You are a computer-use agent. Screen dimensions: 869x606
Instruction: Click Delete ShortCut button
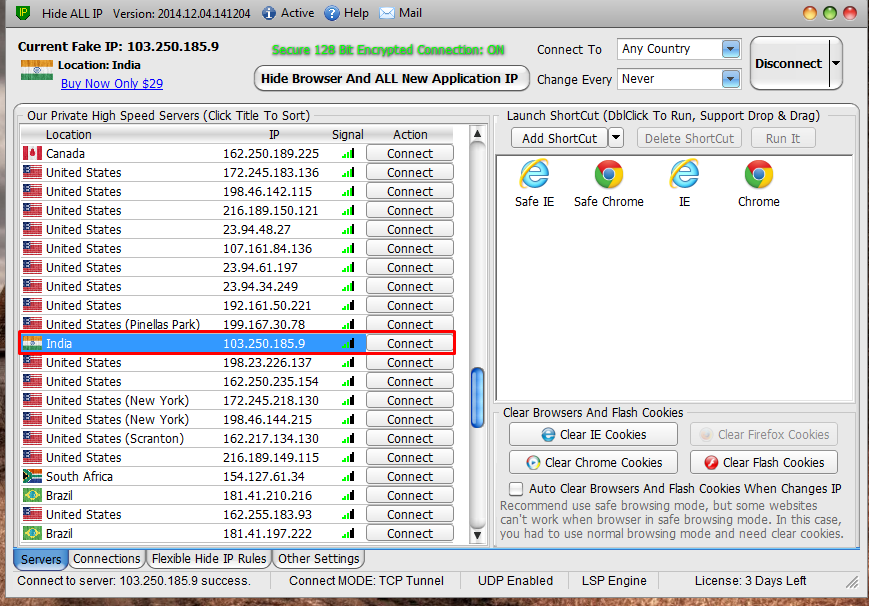[x=689, y=138]
